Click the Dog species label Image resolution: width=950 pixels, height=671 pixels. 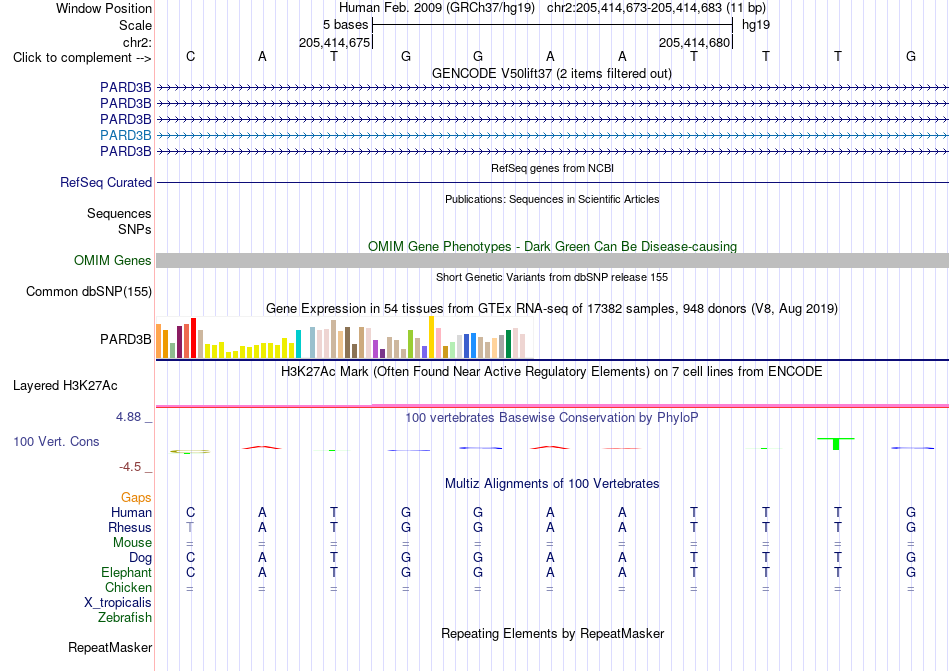point(140,557)
